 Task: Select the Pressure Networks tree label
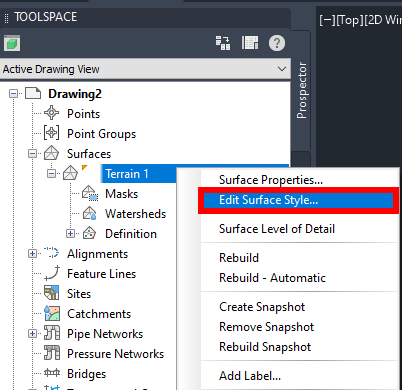pyautogui.click(x=115, y=354)
